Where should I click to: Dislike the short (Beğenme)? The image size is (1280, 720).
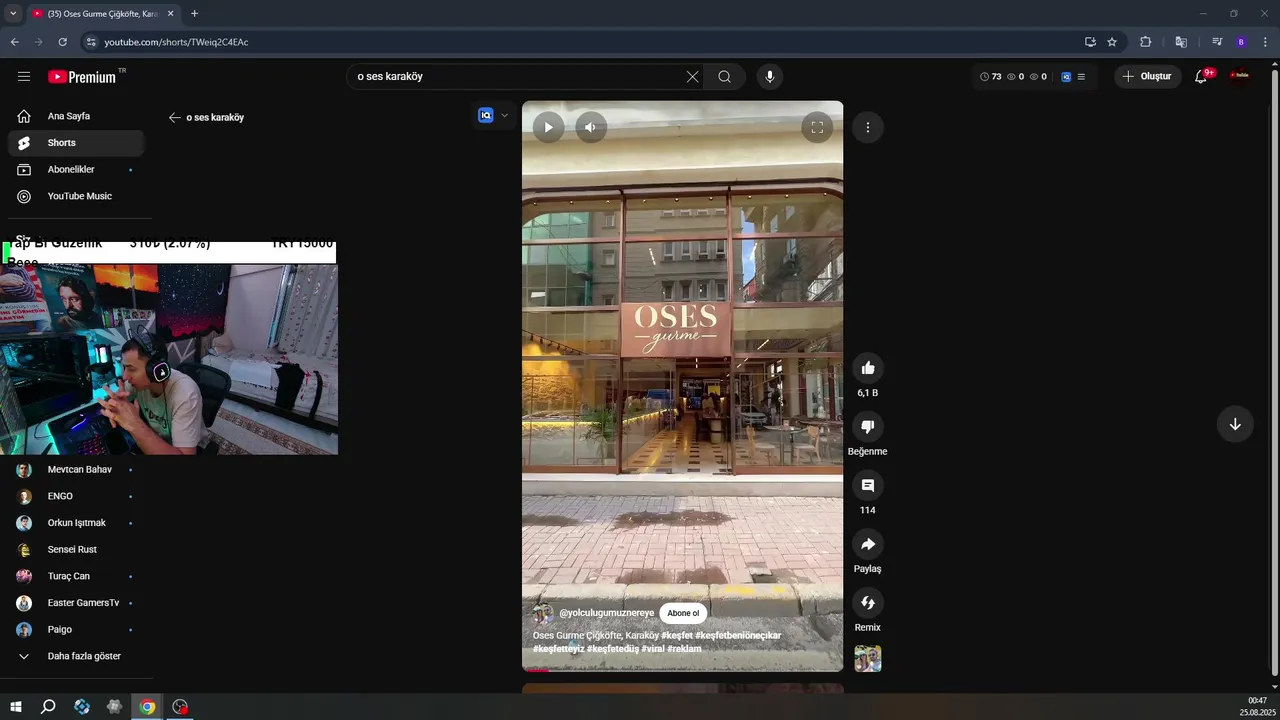[x=868, y=426]
